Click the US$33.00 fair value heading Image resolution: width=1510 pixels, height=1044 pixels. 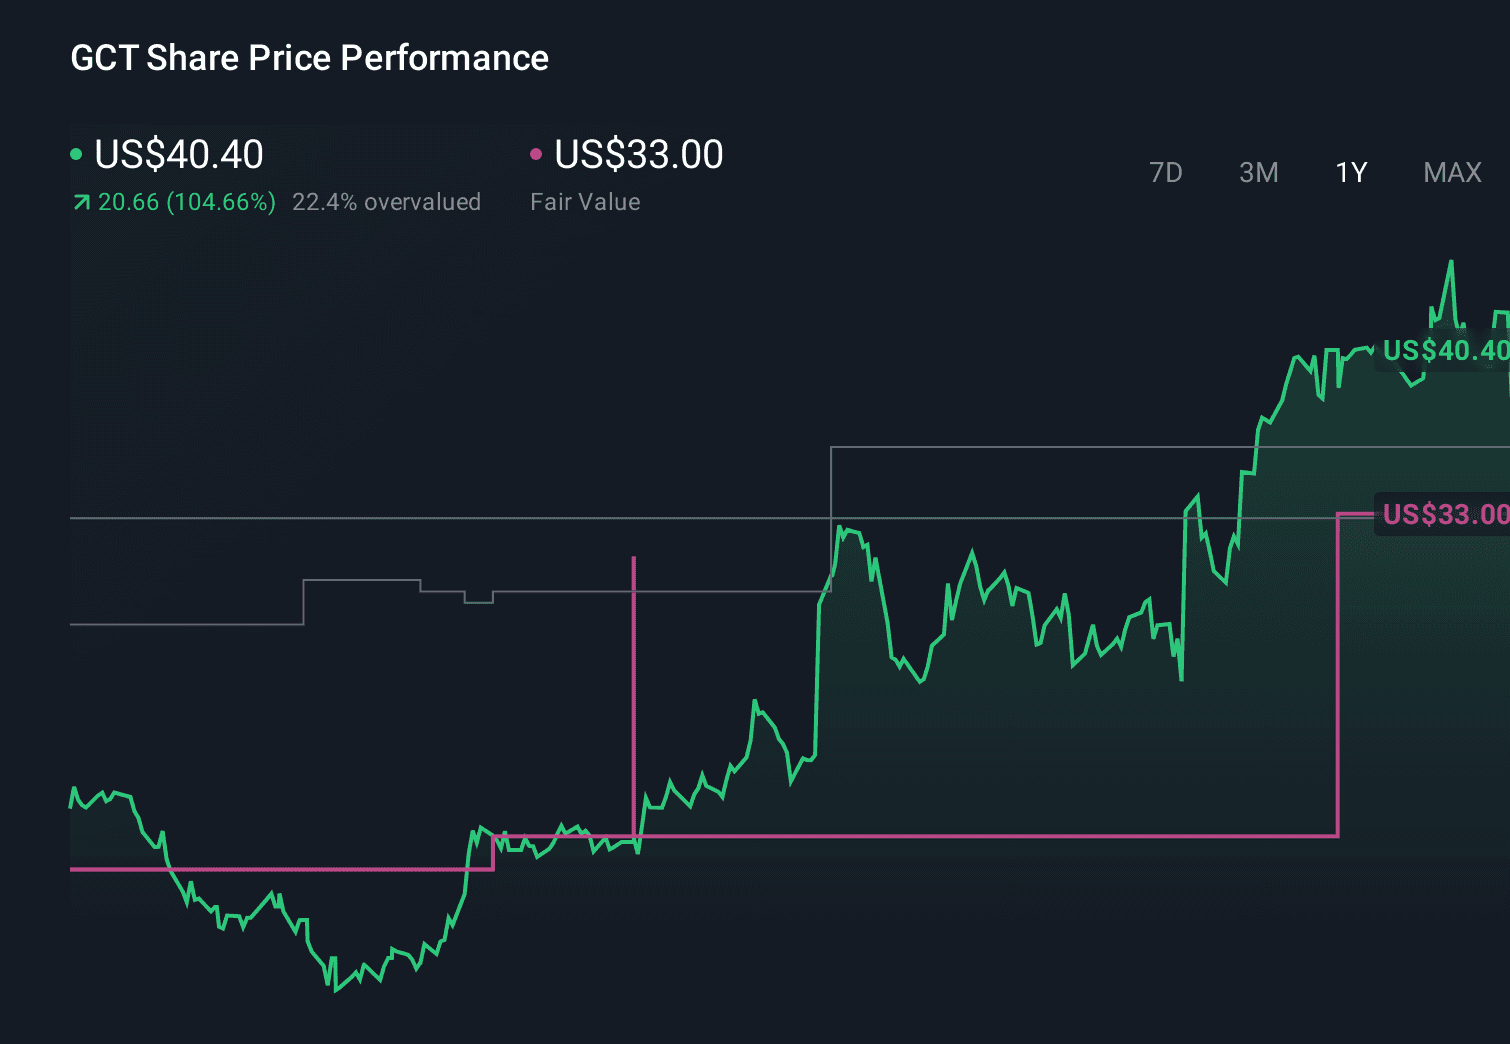(639, 155)
